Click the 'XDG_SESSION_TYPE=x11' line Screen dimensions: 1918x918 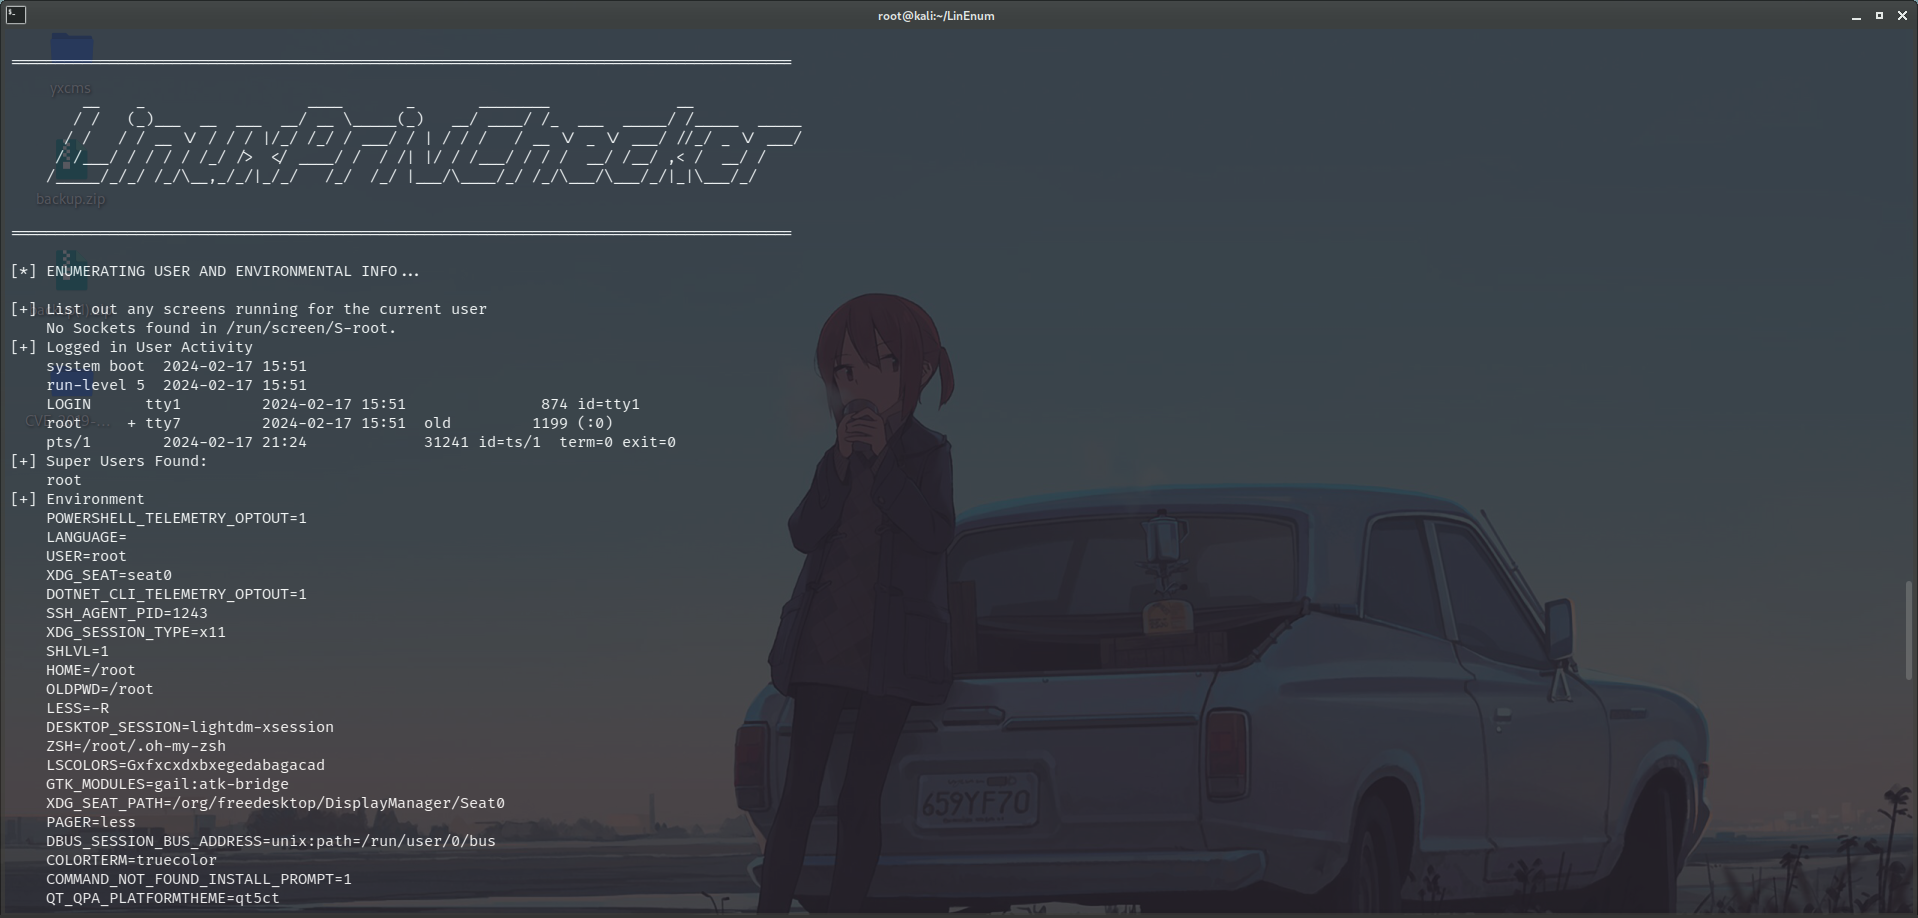coord(136,632)
